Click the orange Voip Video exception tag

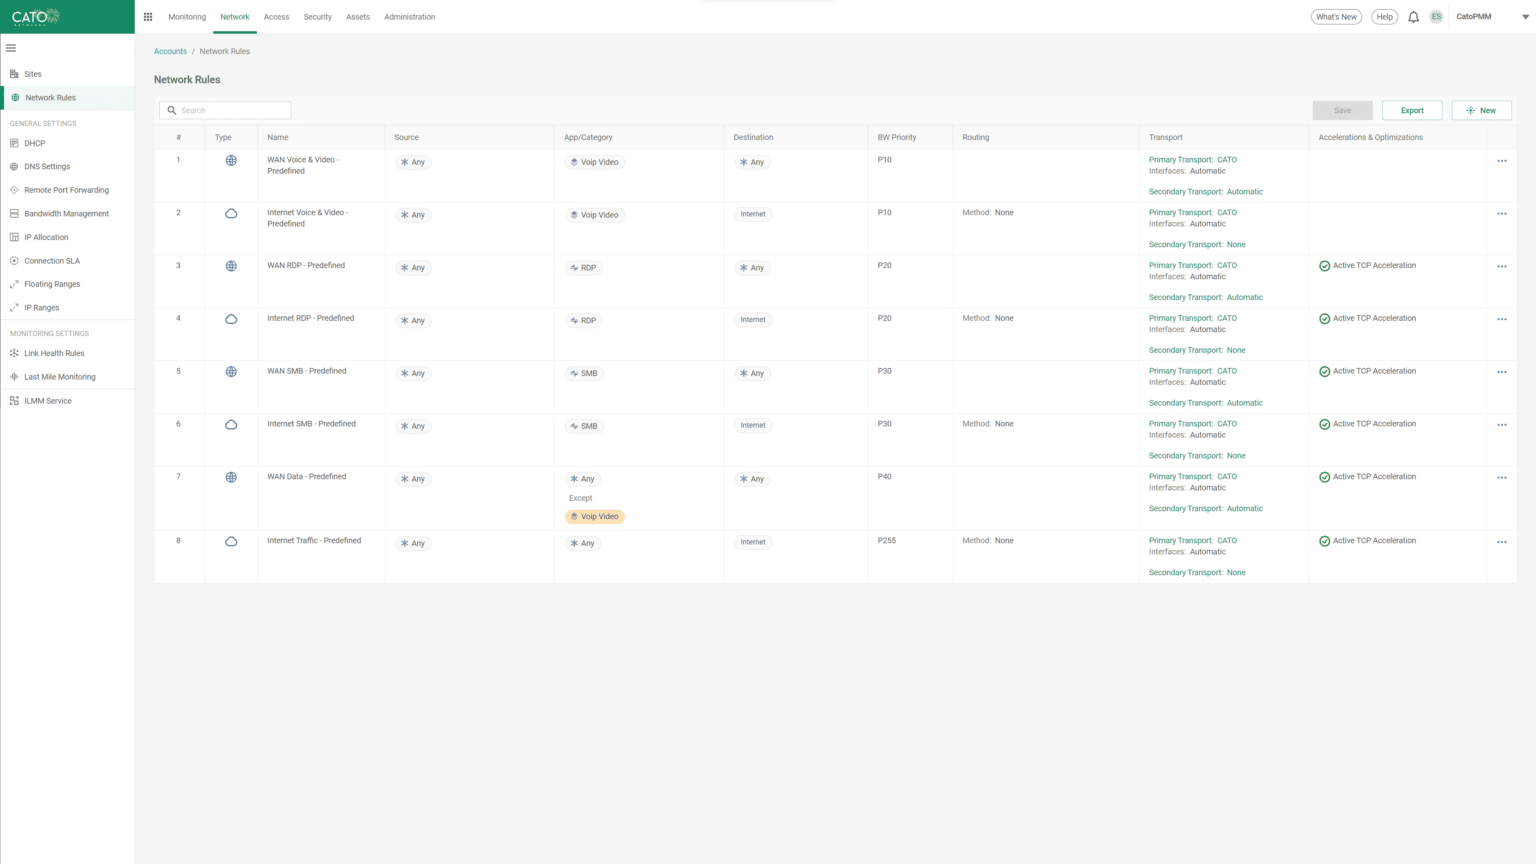click(x=595, y=517)
